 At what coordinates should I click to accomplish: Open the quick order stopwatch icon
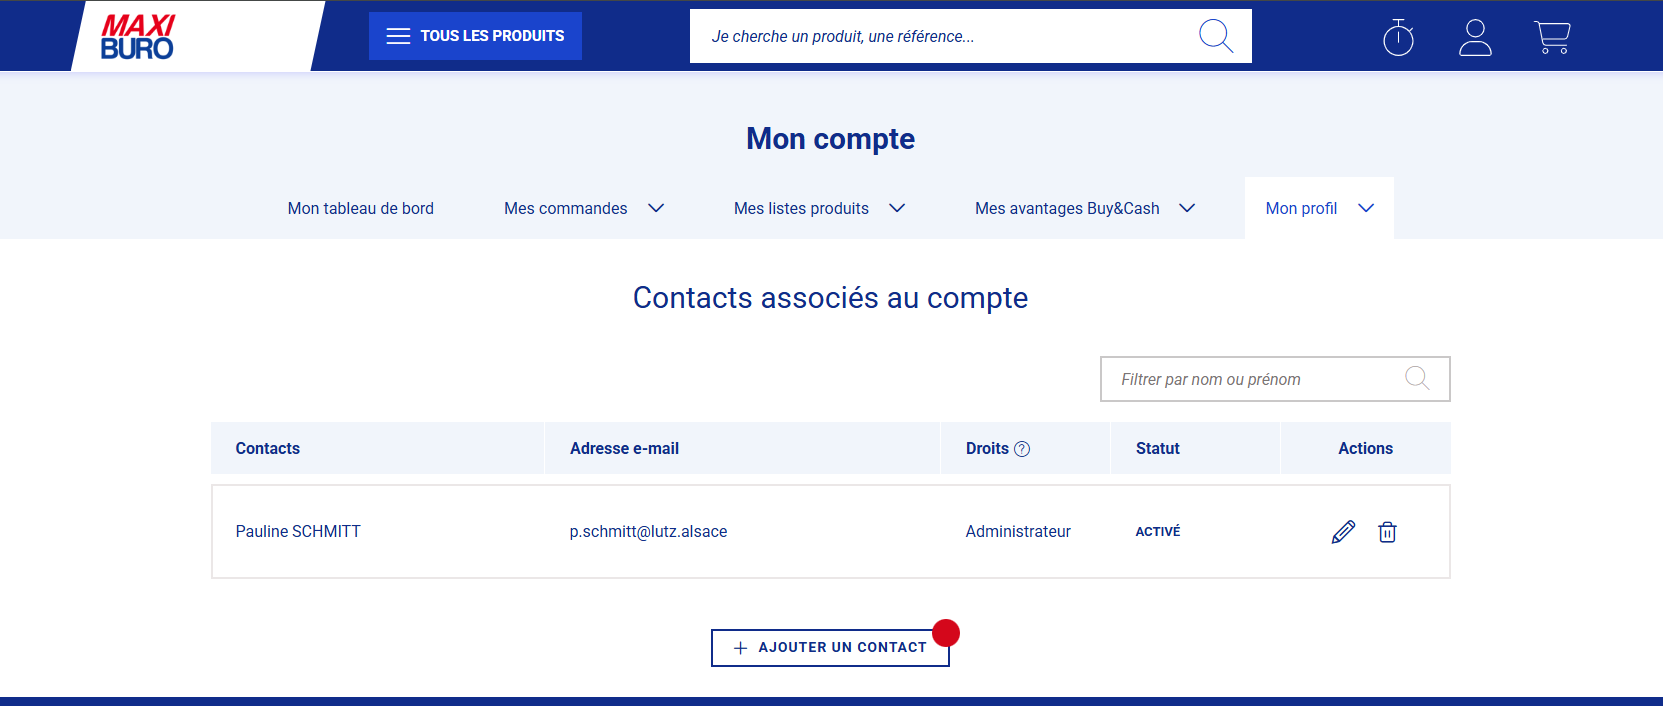[1398, 38]
